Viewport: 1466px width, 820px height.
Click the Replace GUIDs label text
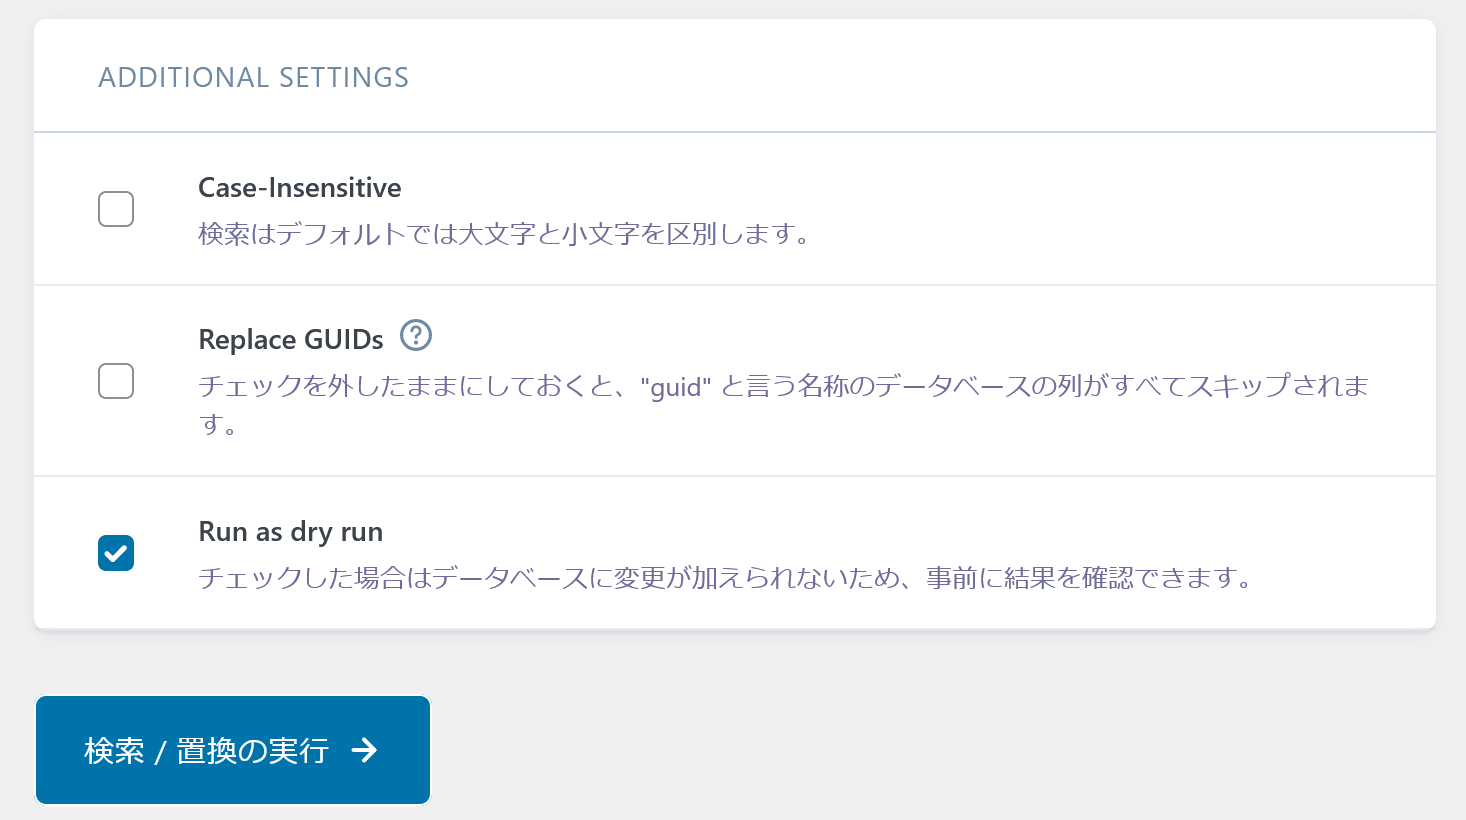click(290, 340)
